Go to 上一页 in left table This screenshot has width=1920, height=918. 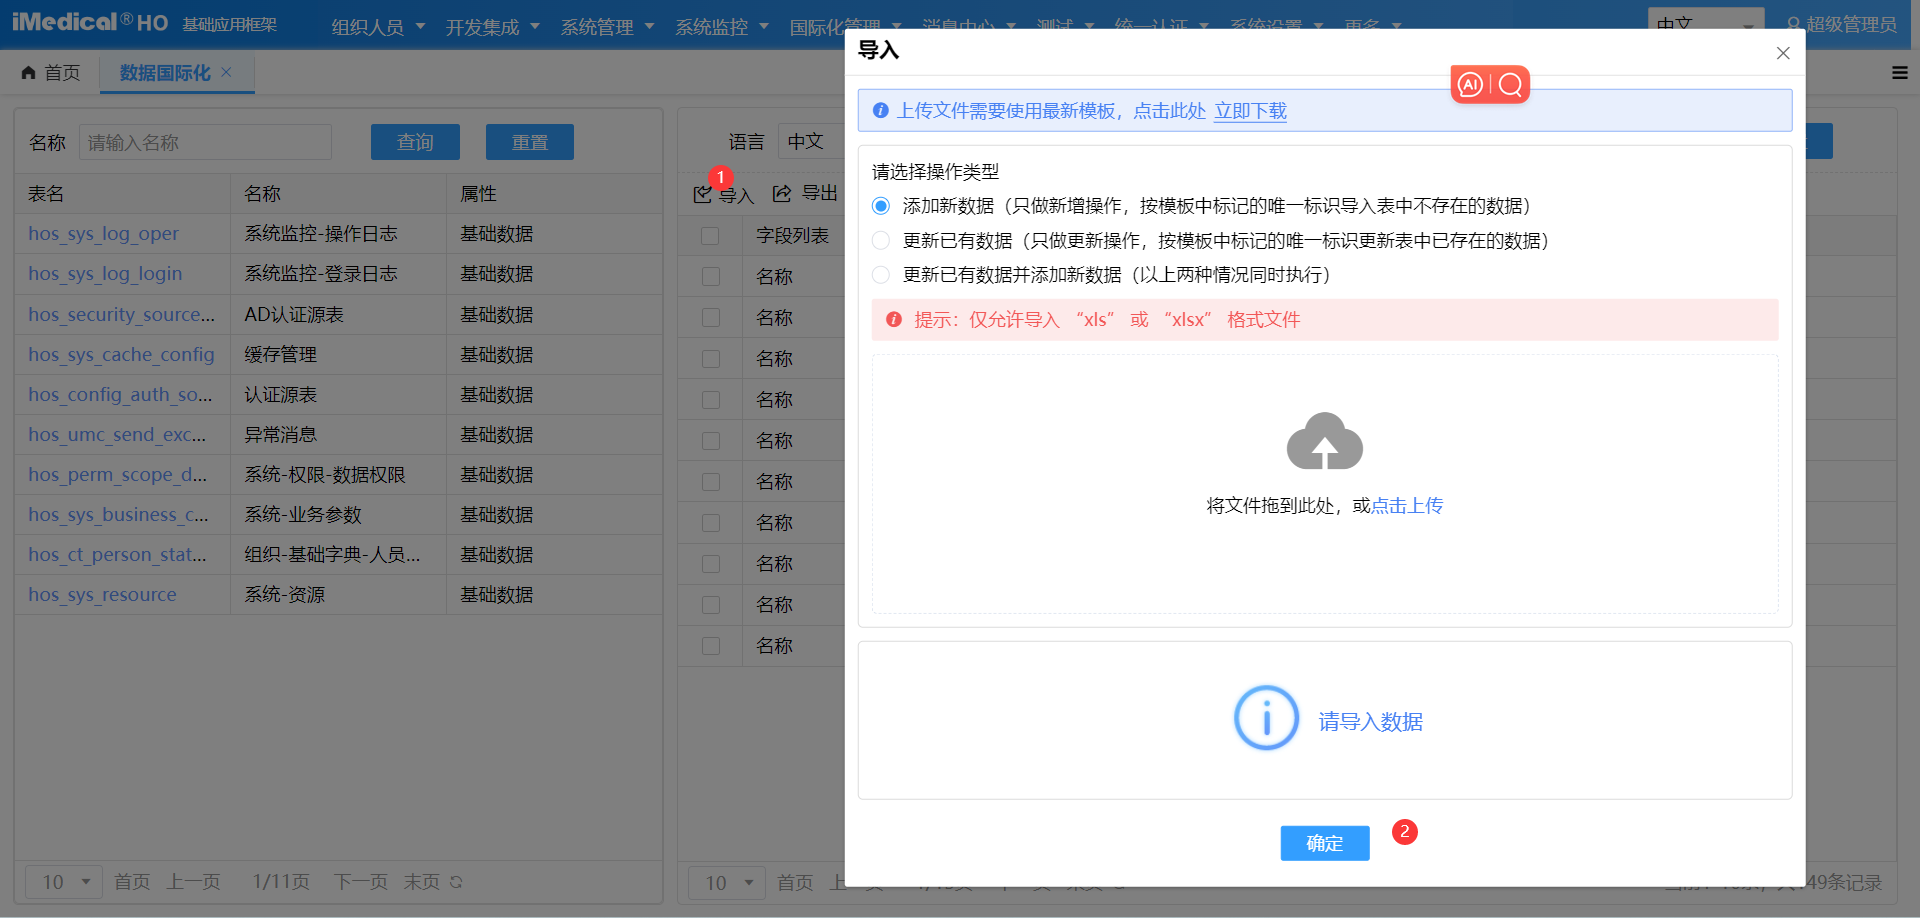(x=193, y=882)
